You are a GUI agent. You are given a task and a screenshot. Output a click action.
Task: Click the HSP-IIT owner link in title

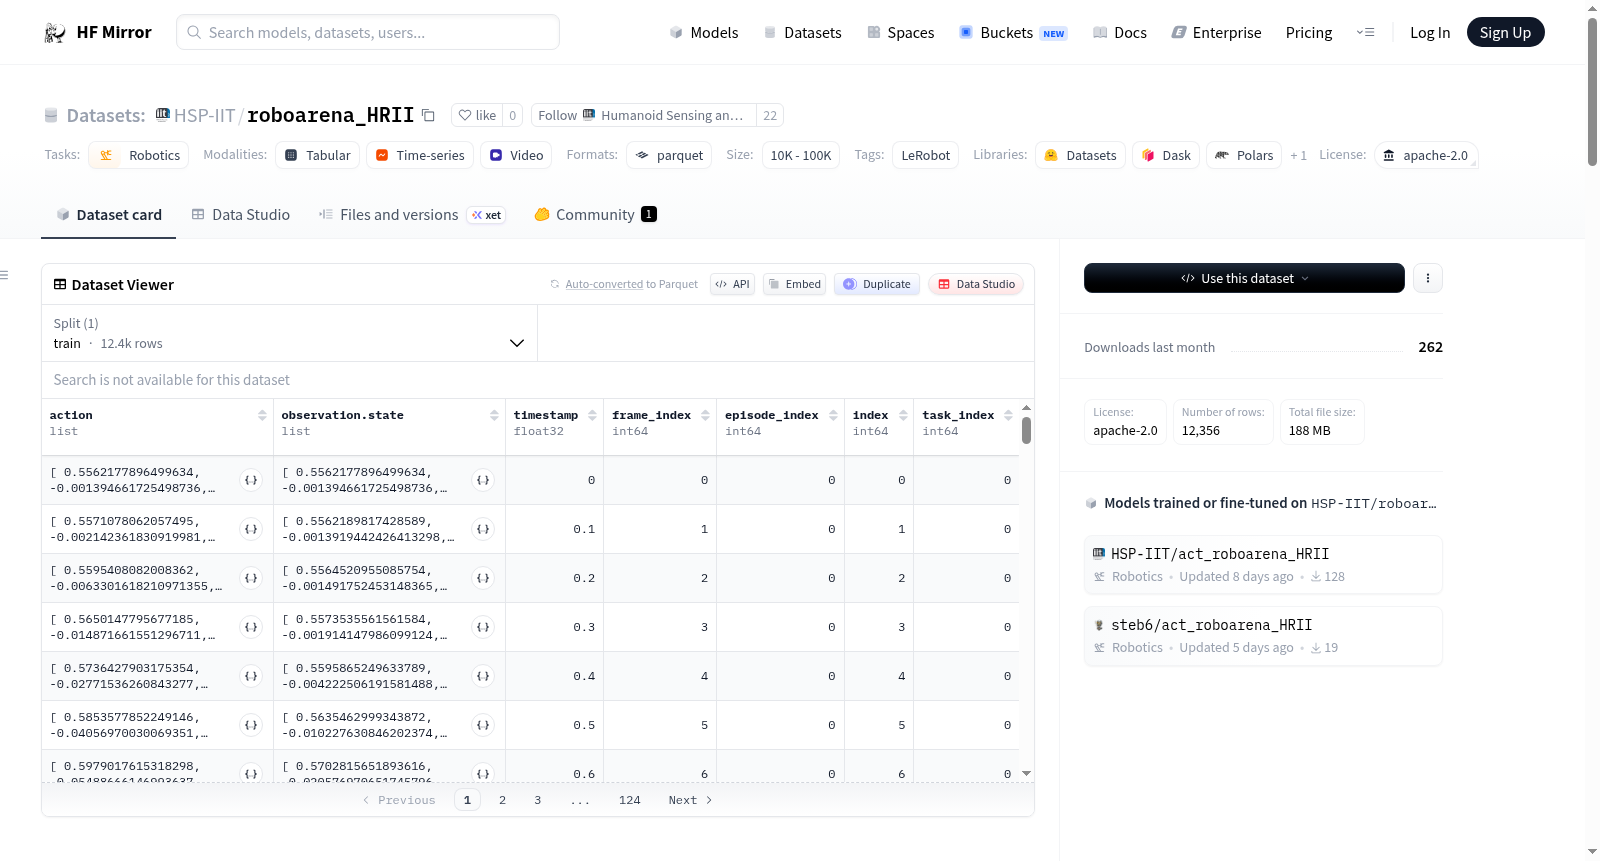click(x=205, y=115)
